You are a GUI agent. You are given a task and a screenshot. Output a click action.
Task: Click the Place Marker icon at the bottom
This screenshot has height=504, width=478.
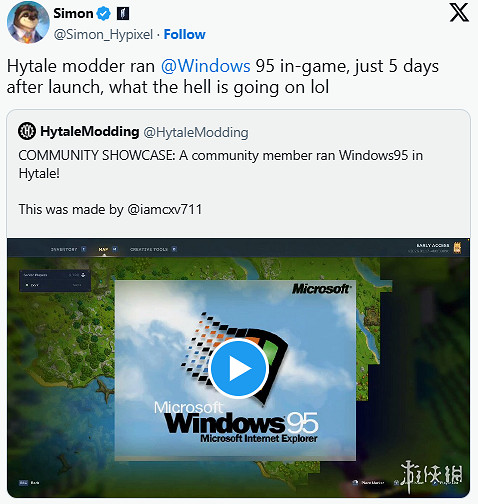pos(355,482)
